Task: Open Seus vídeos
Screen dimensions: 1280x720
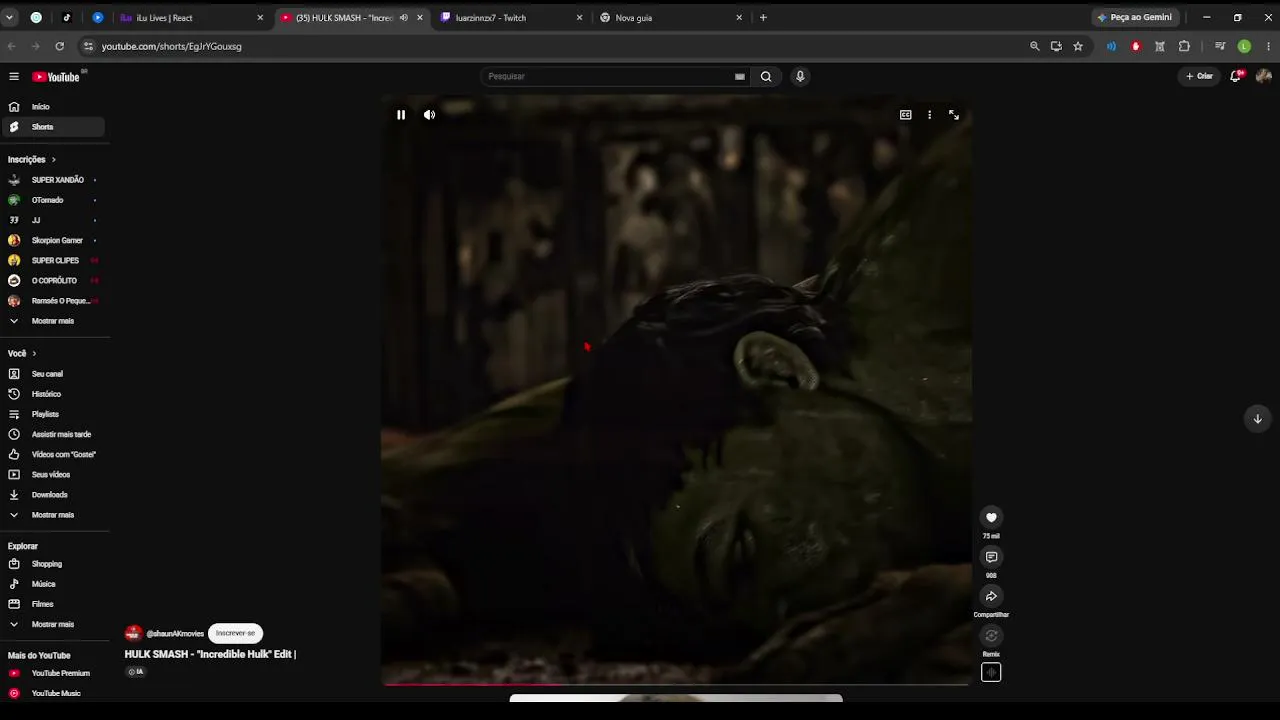Action: [x=52, y=475]
